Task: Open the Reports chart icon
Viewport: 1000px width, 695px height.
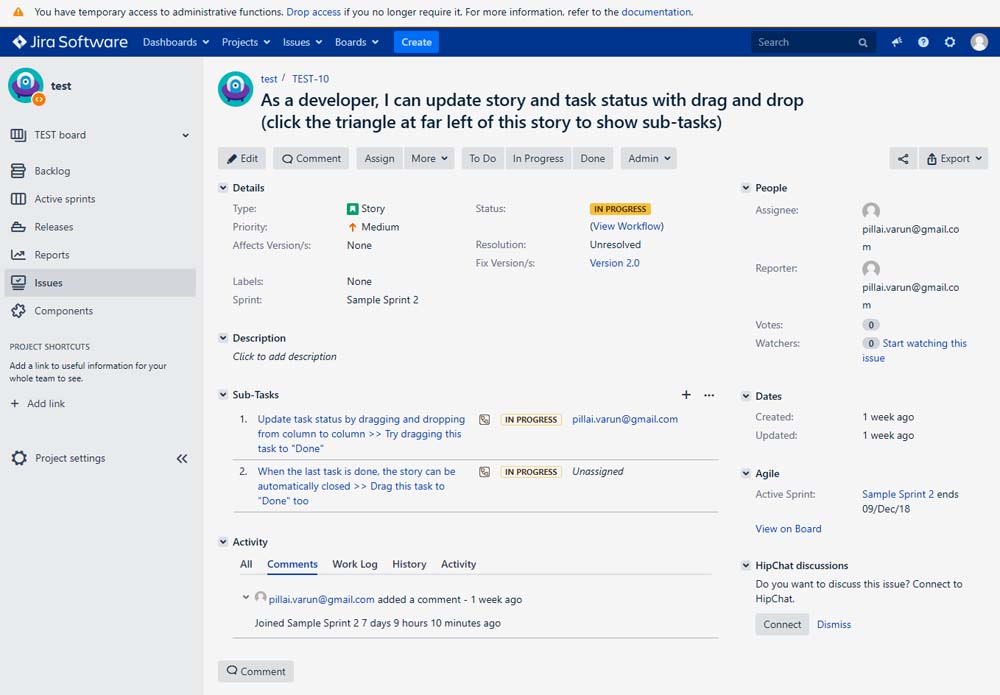Action: [x=18, y=255]
